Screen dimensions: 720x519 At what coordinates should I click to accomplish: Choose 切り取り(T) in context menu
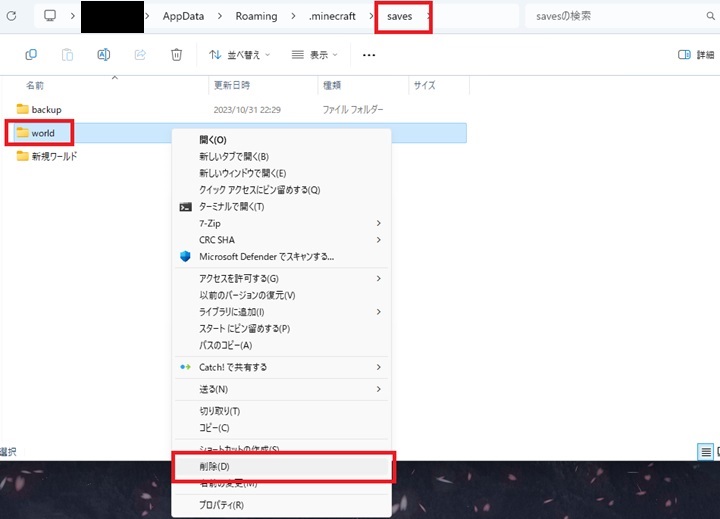tap(281, 412)
